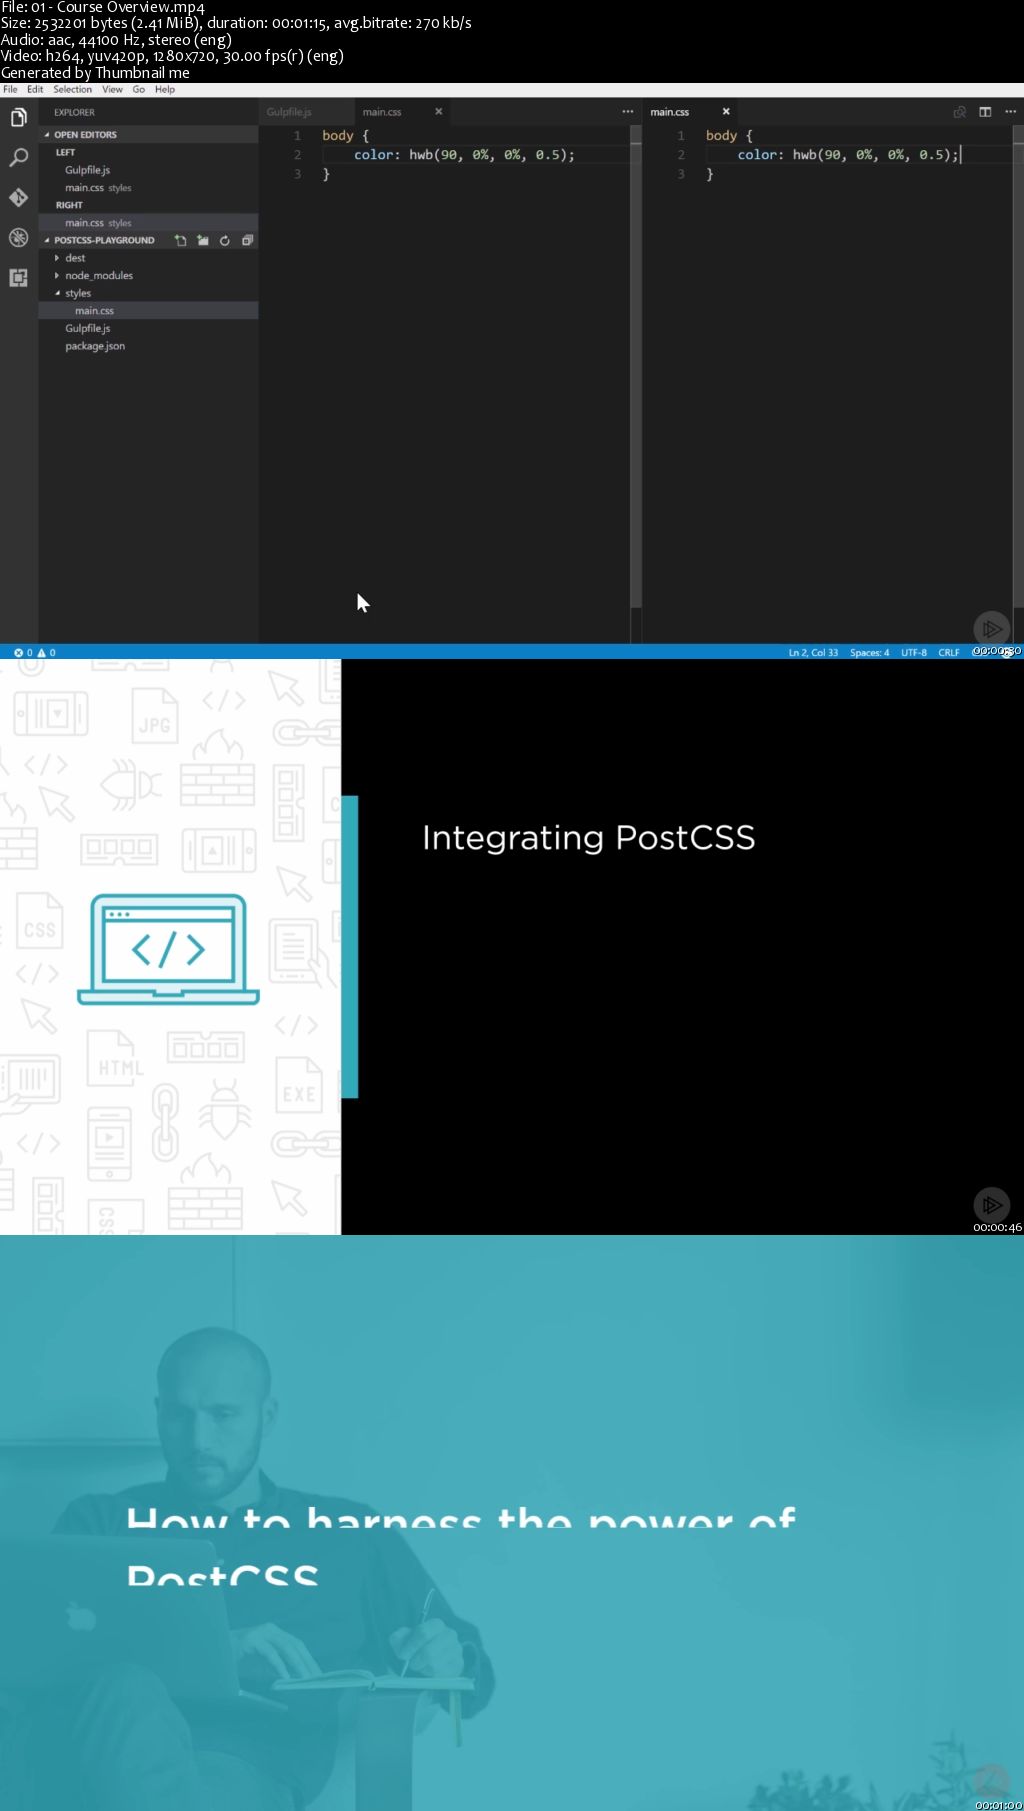This screenshot has width=1024, height=1811.
Task: Click line 2 color declaration in right editor
Action: [x=848, y=155]
